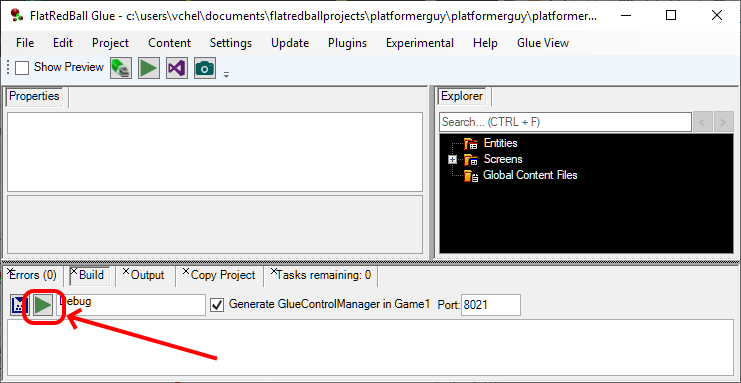741x383 pixels.
Task: Click the toolbar green play run icon
Action: [149, 68]
